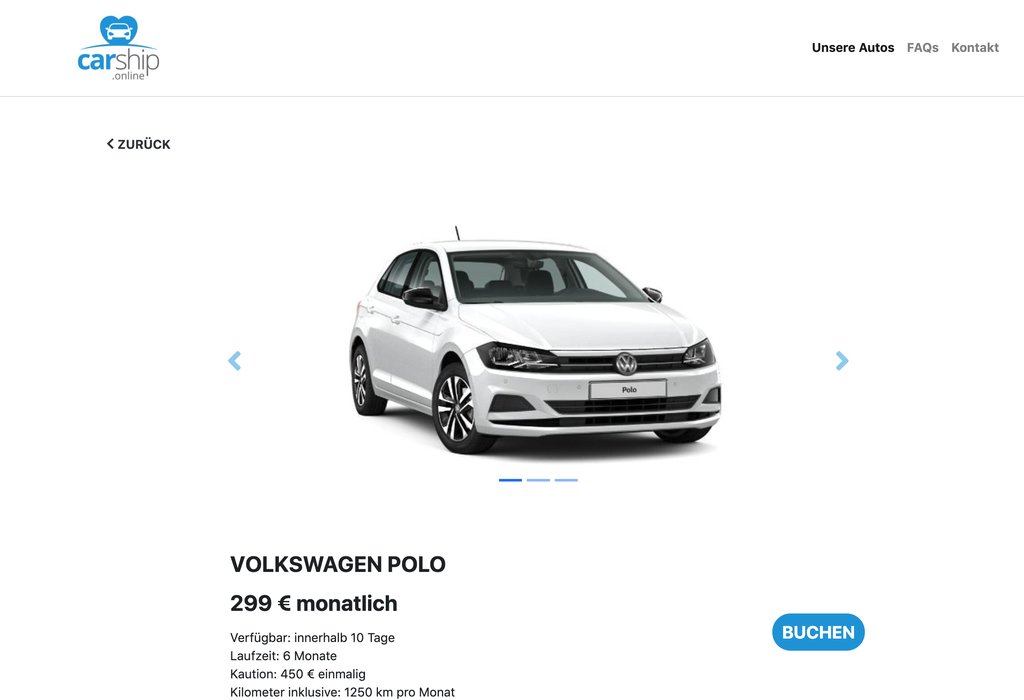Click the carship.online logo

point(118,48)
